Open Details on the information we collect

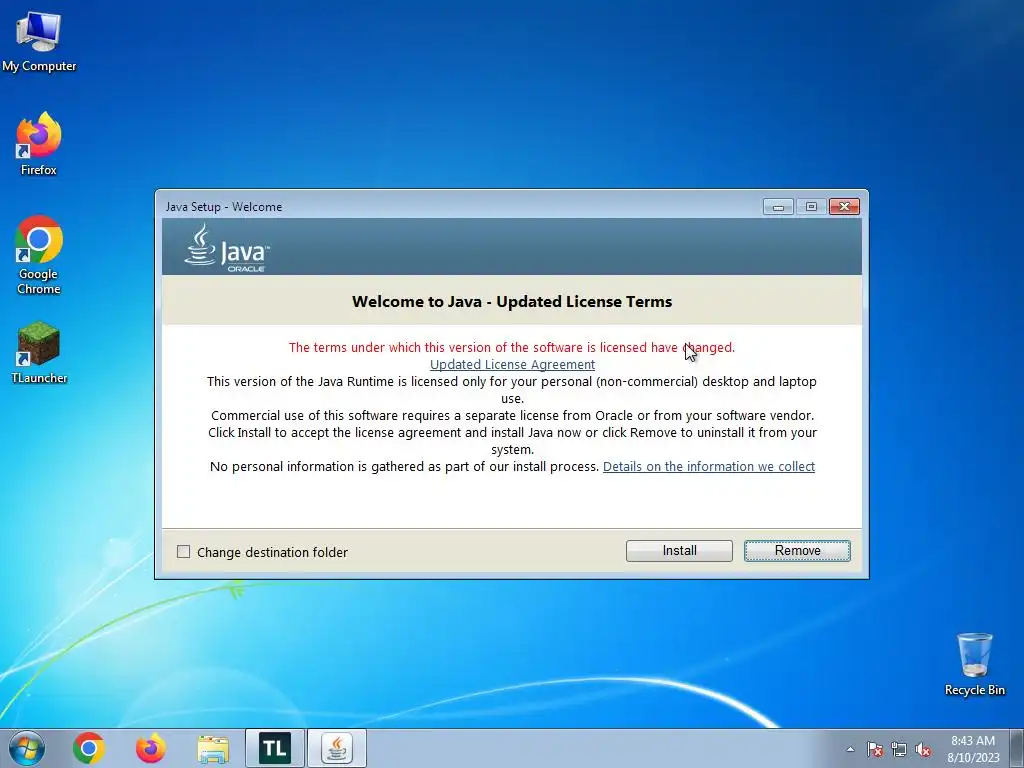click(x=709, y=466)
